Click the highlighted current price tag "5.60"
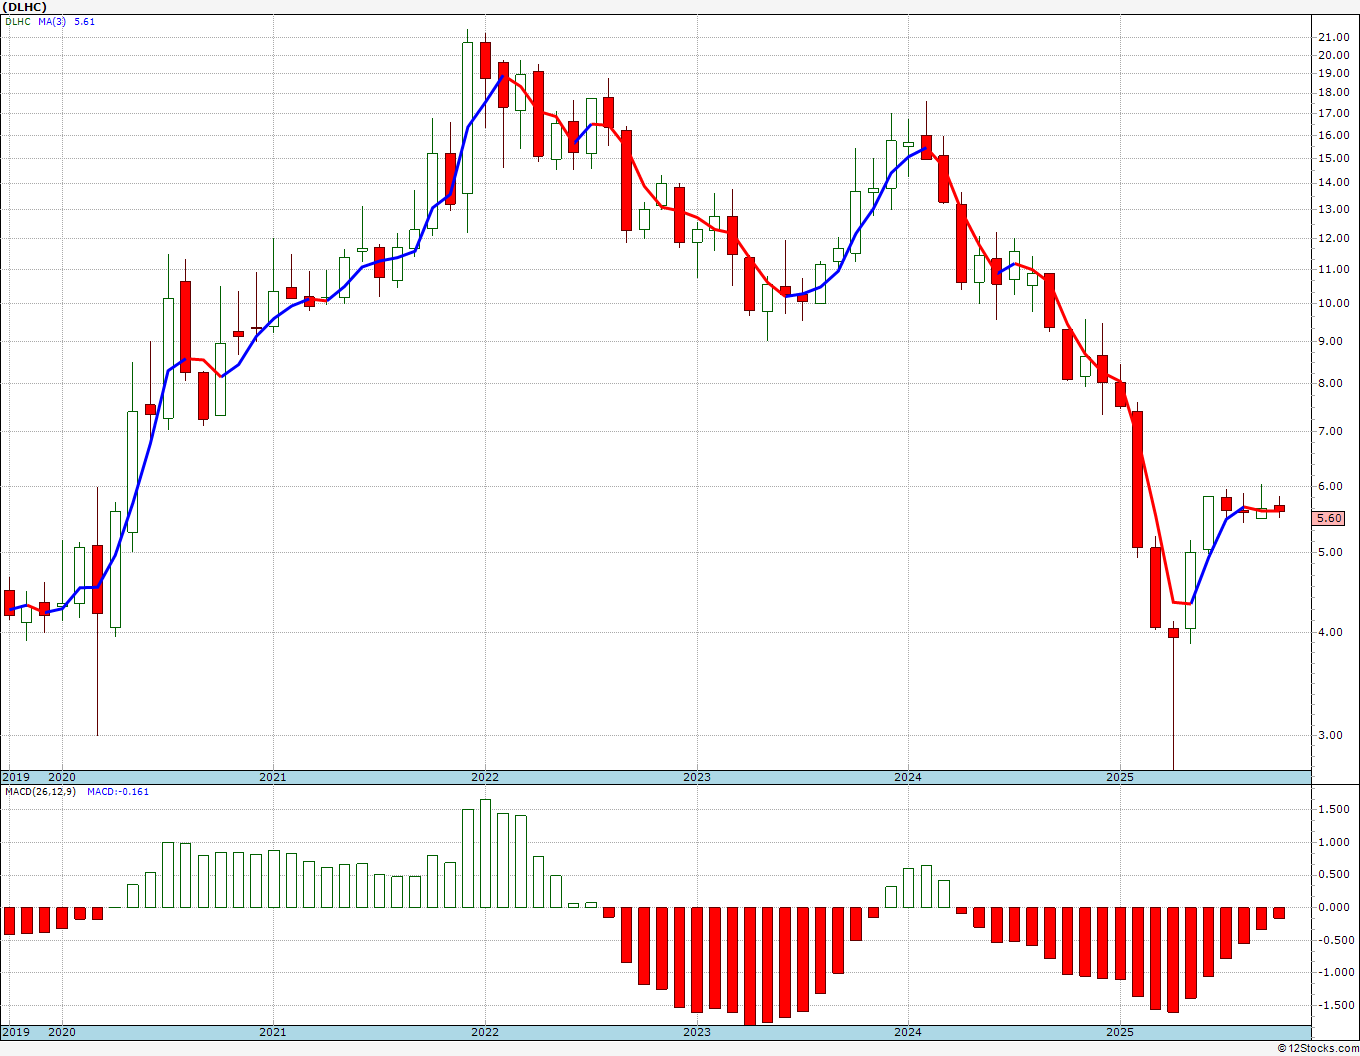 [x=1329, y=518]
